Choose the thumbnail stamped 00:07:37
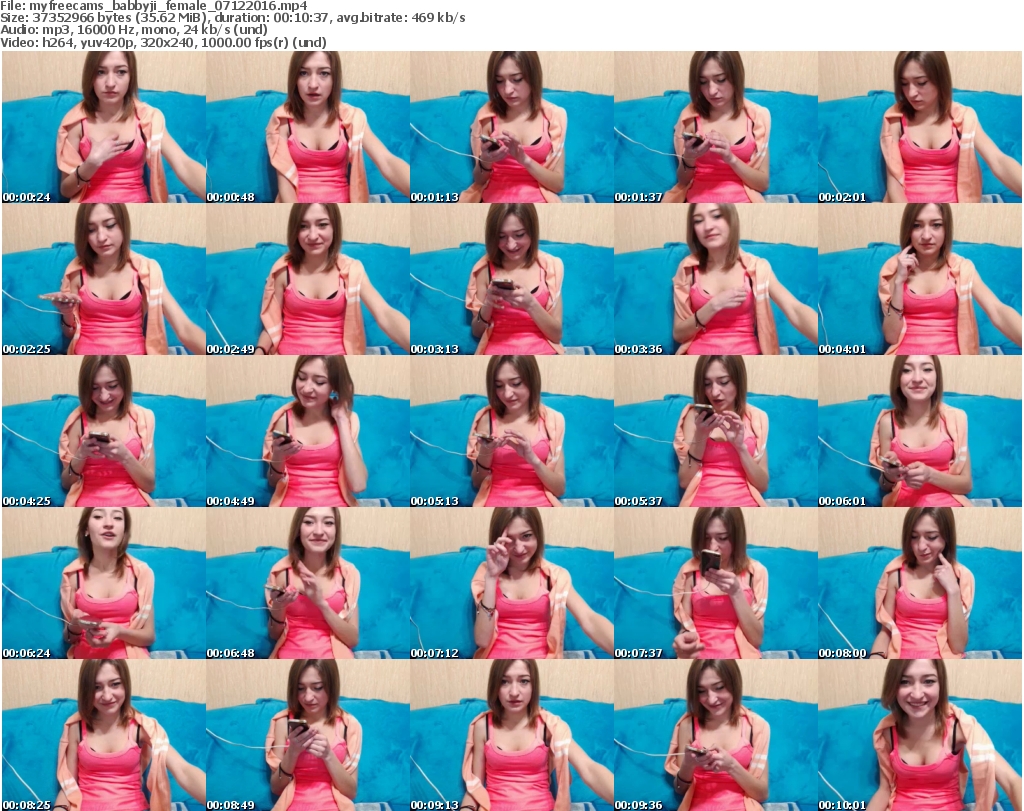The image size is (1024, 811). pos(716,583)
